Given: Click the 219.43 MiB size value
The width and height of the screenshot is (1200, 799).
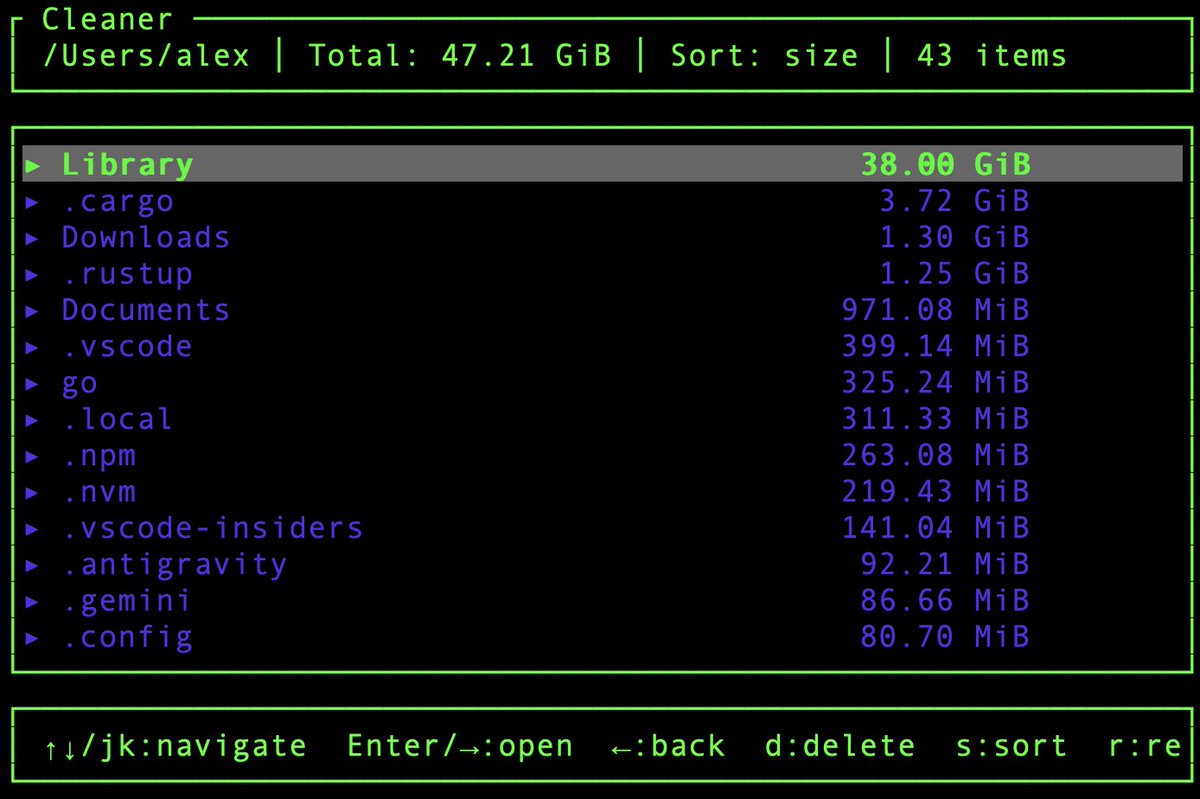Looking at the screenshot, I should click(936, 491).
